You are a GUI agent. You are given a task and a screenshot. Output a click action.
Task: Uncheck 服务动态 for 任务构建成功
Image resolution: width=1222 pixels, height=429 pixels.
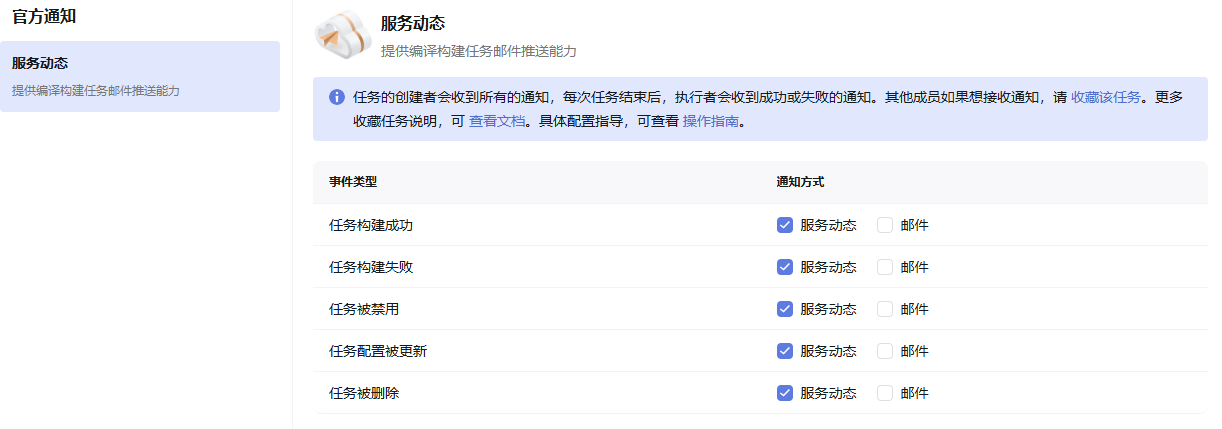(x=785, y=225)
